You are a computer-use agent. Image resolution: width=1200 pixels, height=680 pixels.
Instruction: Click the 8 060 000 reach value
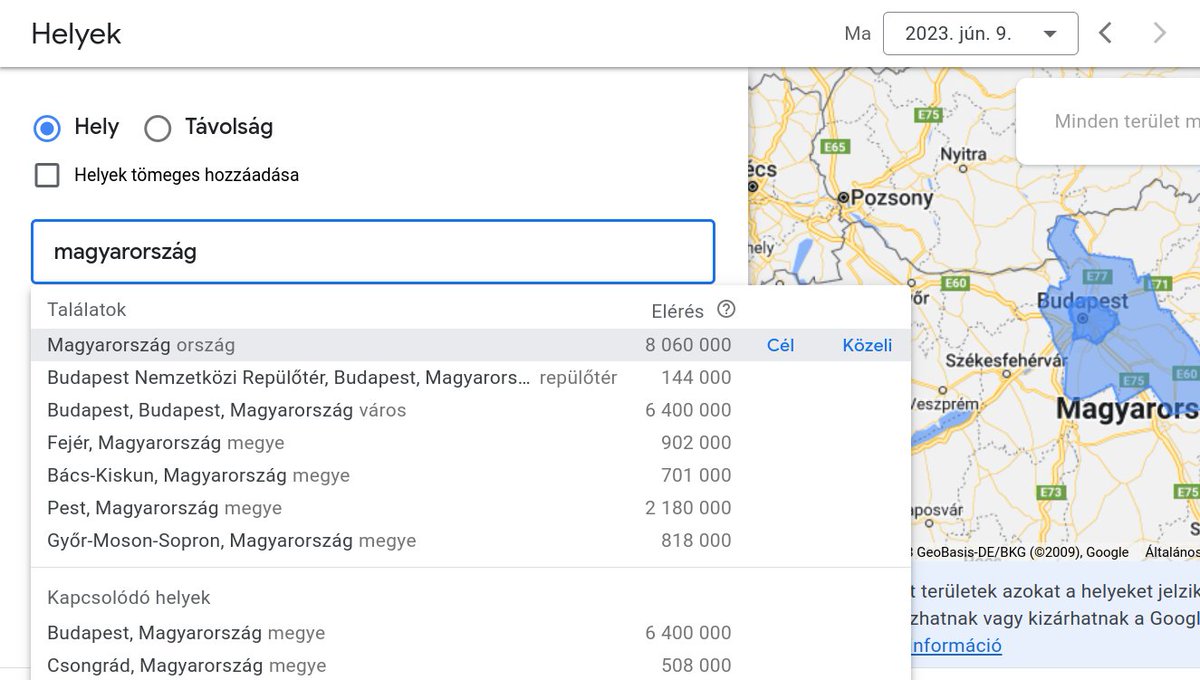[x=688, y=345]
